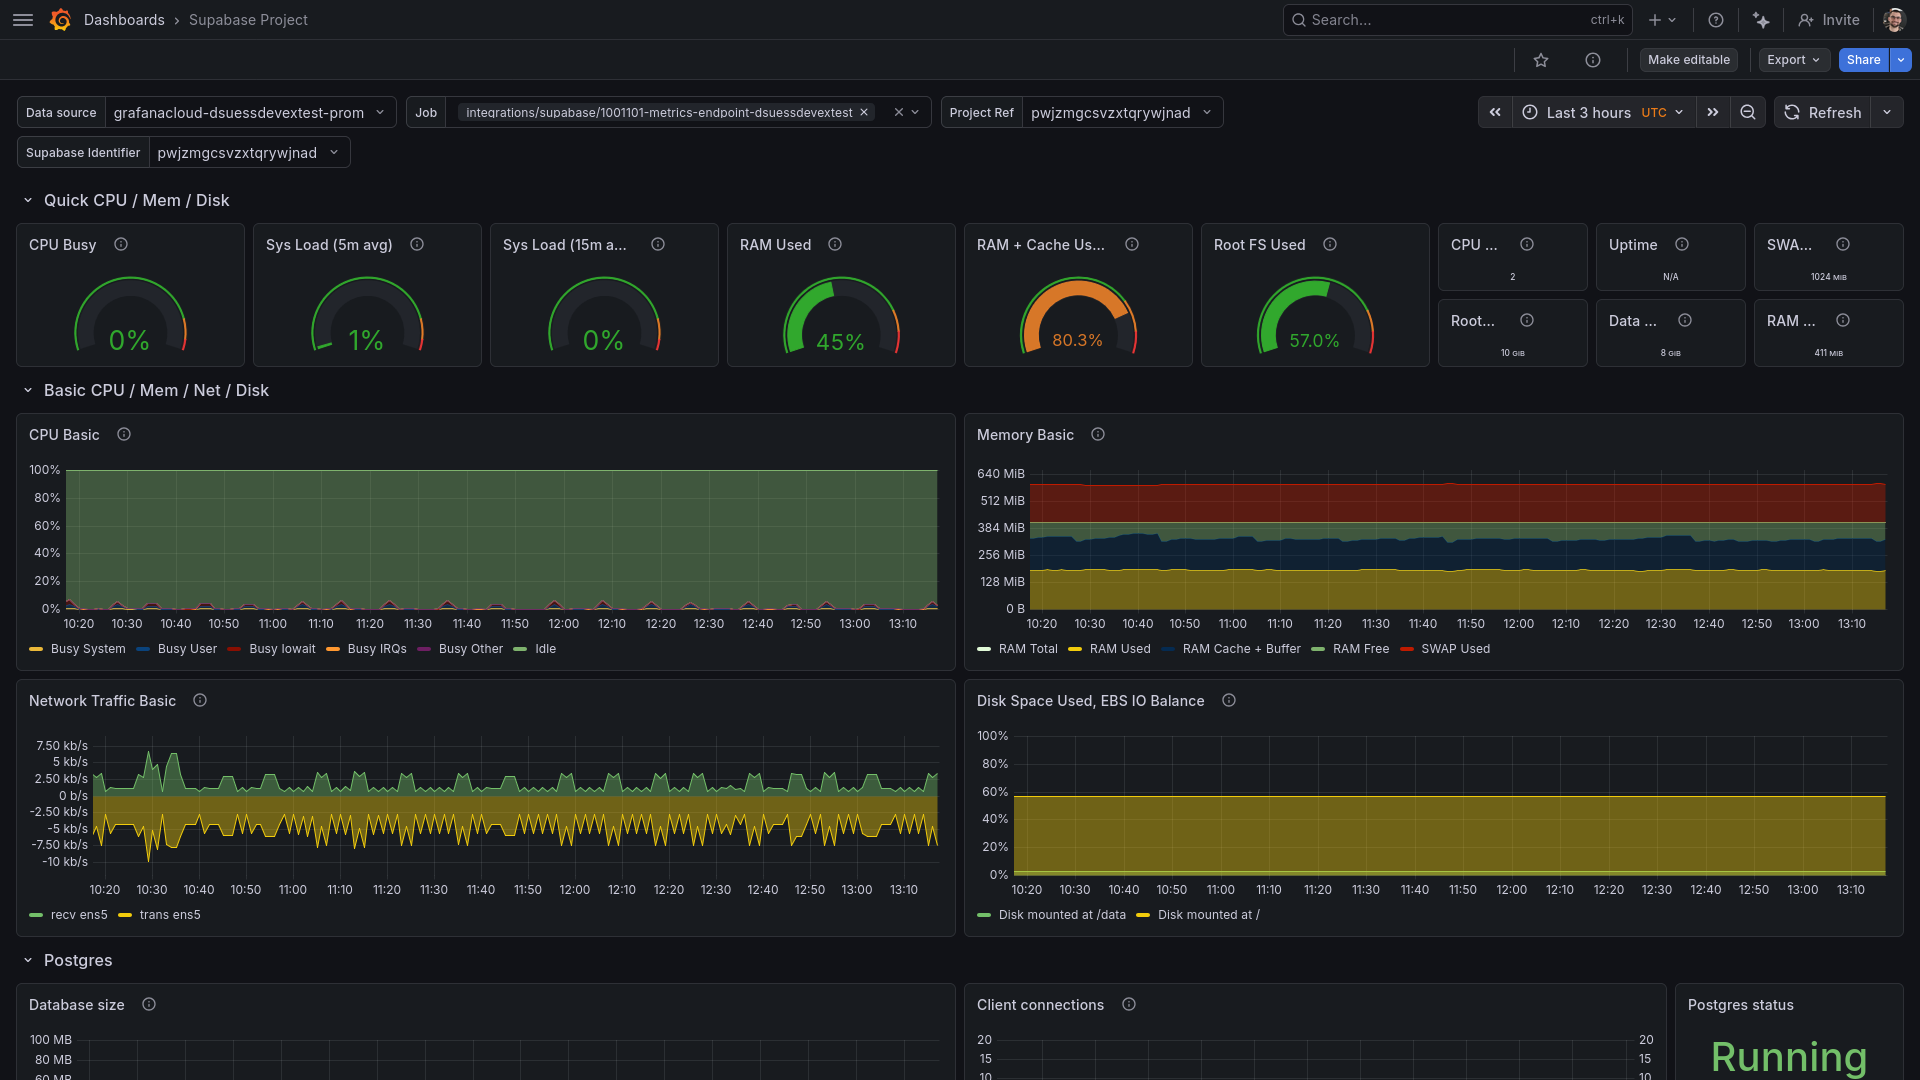This screenshot has height=1080, width=1920.
Task: Click the CPU Busy panel info icon
Action: 120,244
